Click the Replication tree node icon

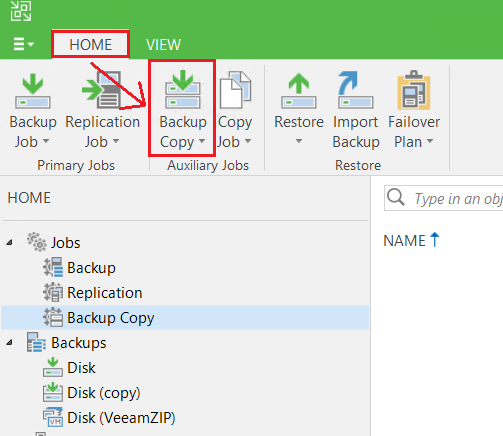[53, 292]
